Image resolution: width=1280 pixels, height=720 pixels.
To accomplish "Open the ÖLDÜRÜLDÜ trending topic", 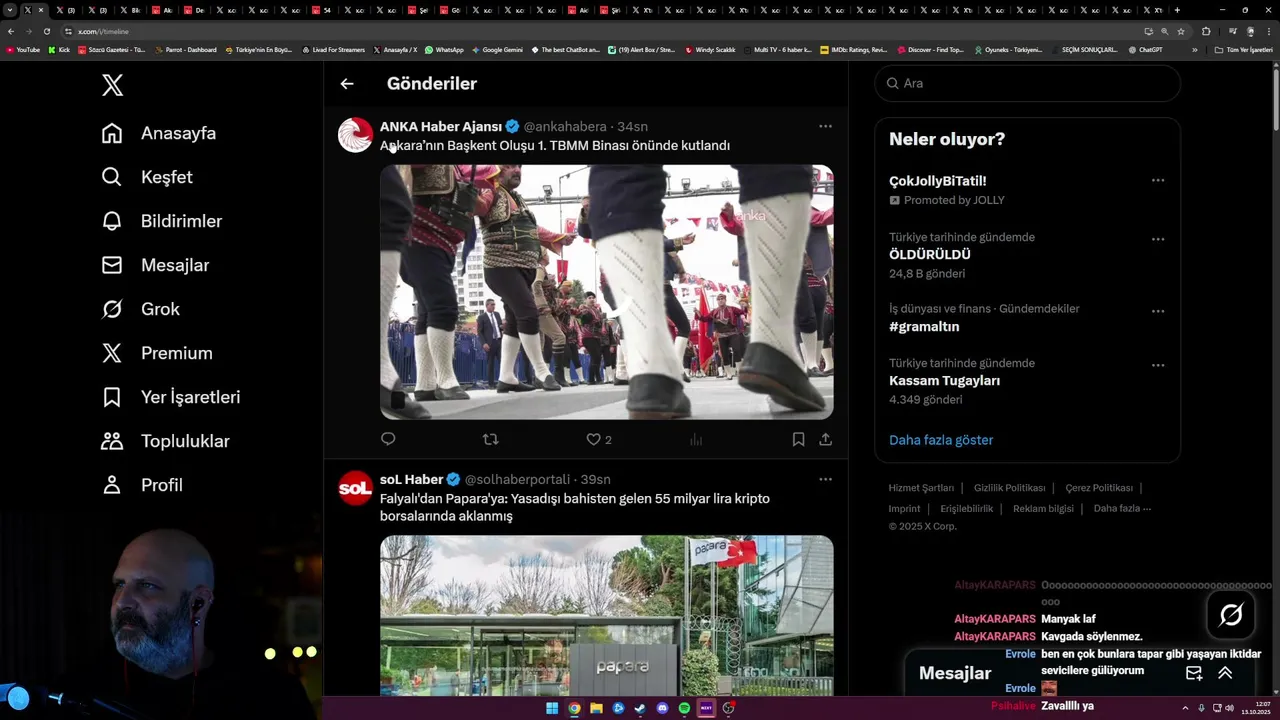I will point(930,255).
